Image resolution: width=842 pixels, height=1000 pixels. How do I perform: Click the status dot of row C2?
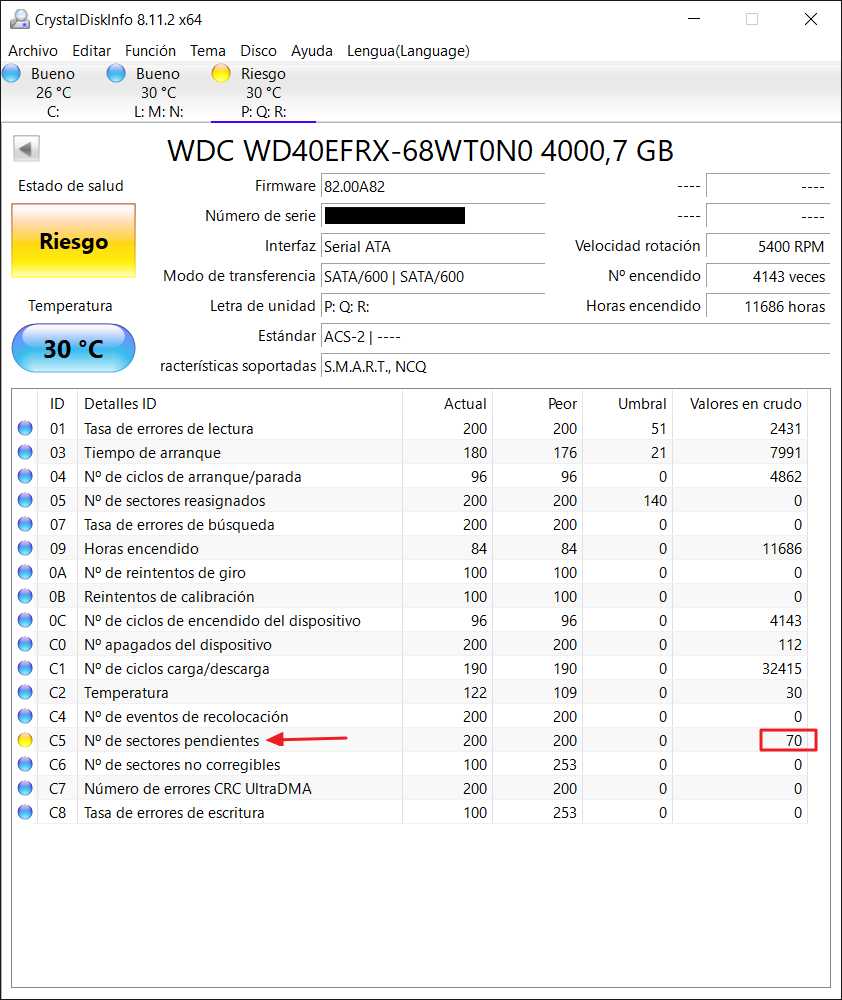click(x=25, y=692)
